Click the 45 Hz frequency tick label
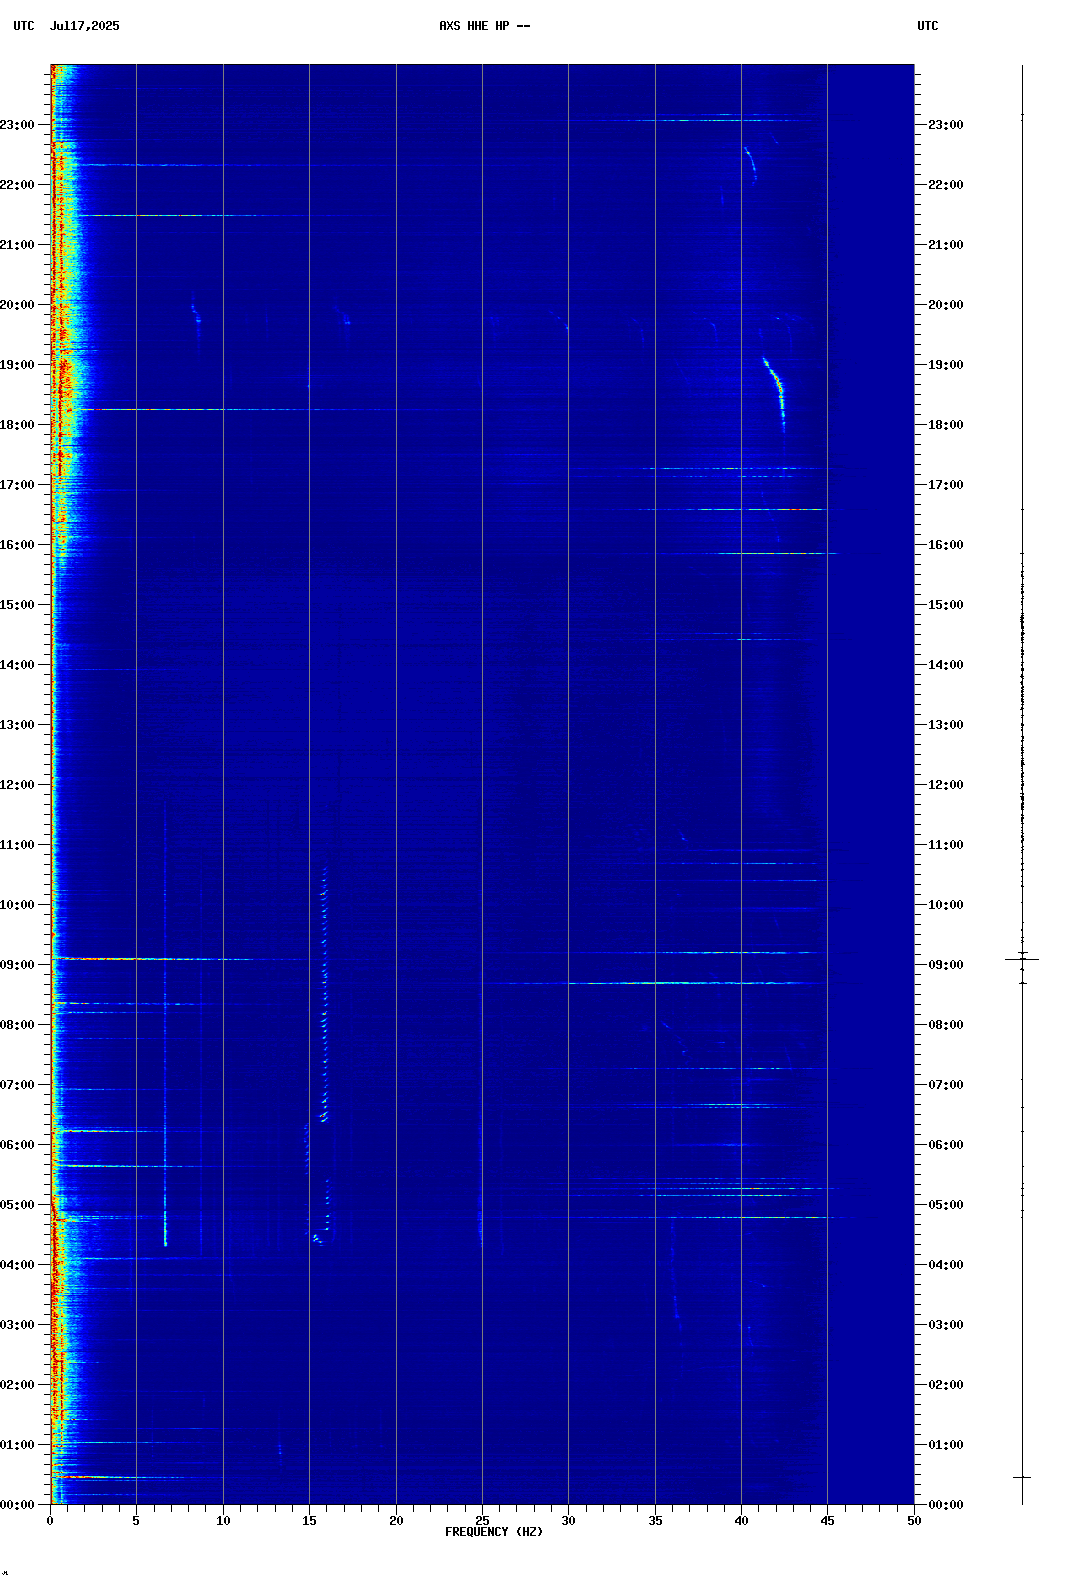This screenshot has height=1584, width=1066. (827, 1521)
